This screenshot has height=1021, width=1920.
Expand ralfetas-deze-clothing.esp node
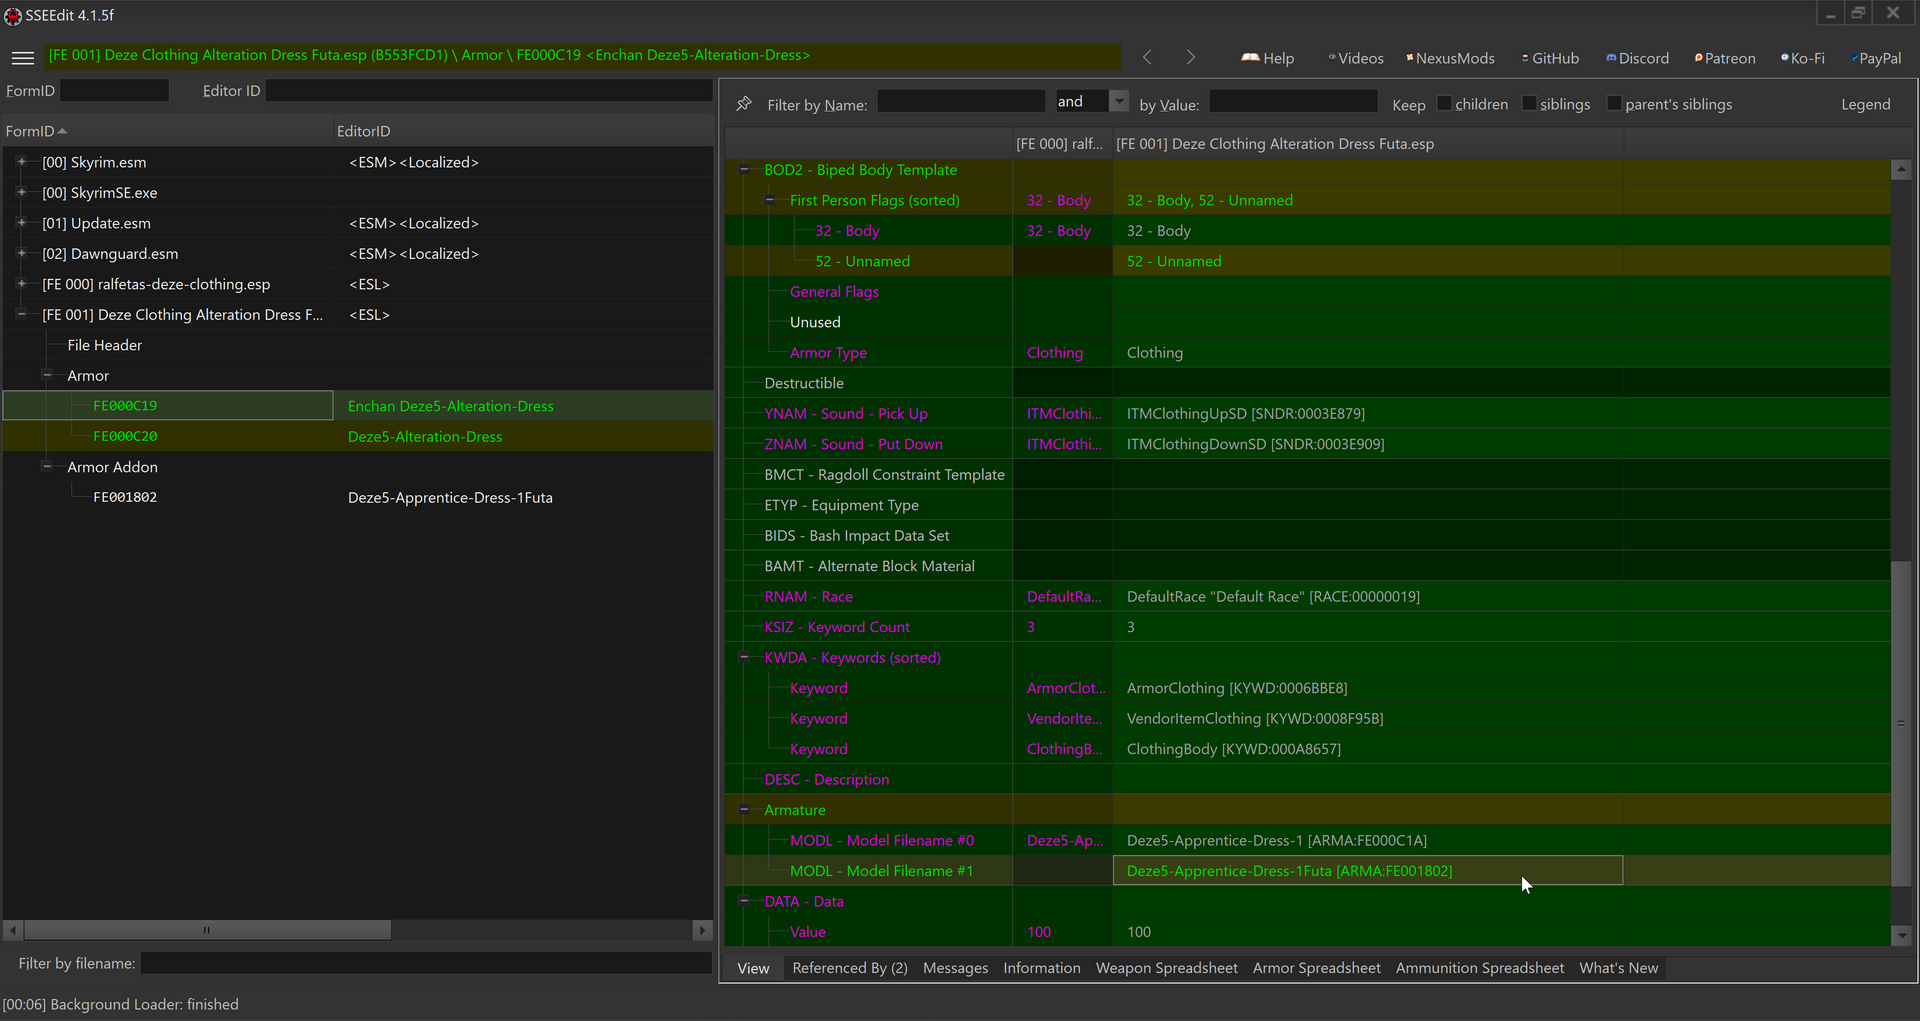point(21,284)
